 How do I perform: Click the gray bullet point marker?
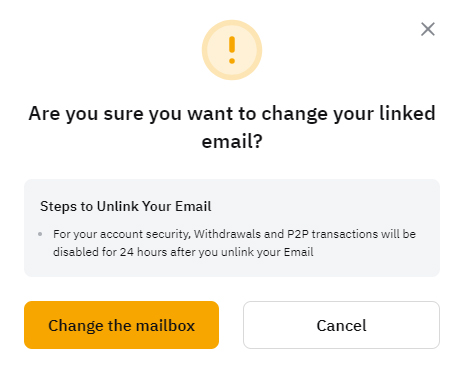(40, 234)
